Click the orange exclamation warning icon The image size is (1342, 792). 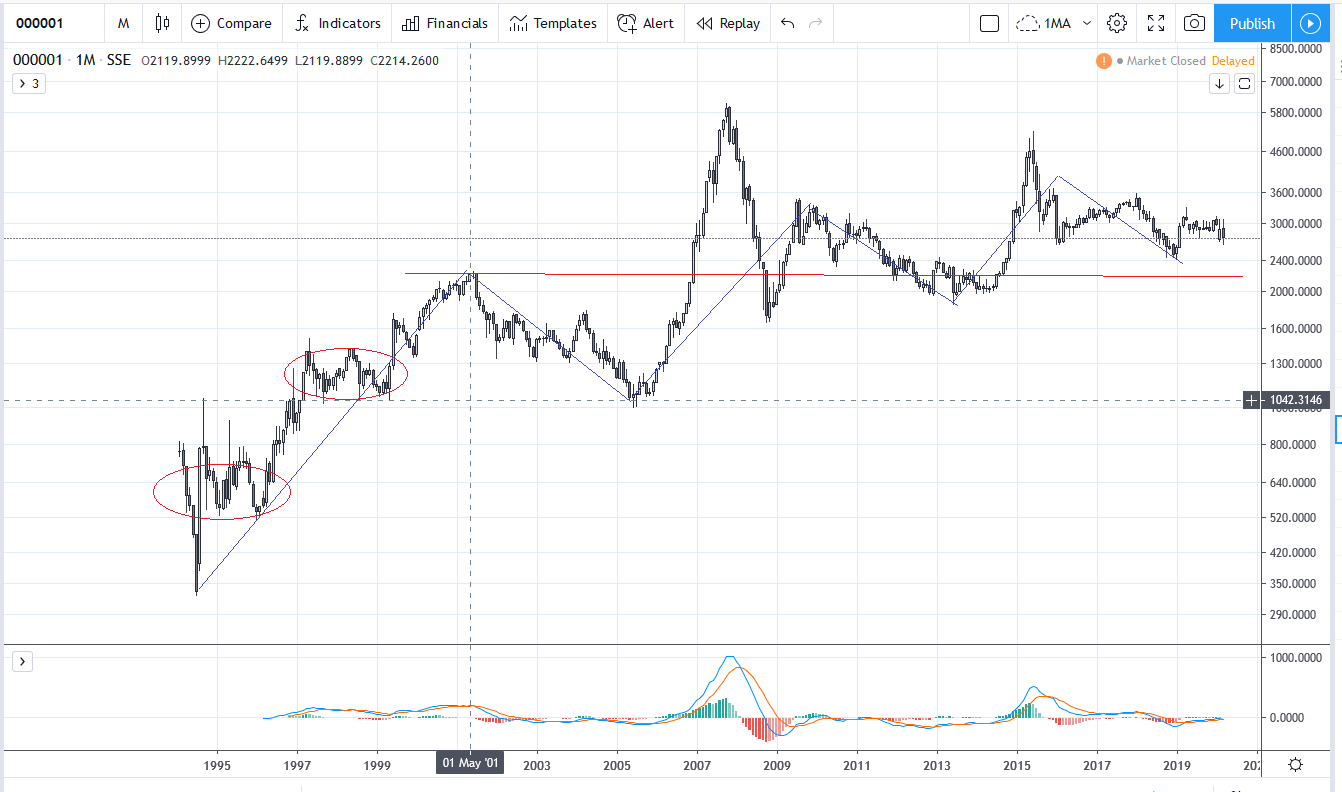pos(1103,61)
